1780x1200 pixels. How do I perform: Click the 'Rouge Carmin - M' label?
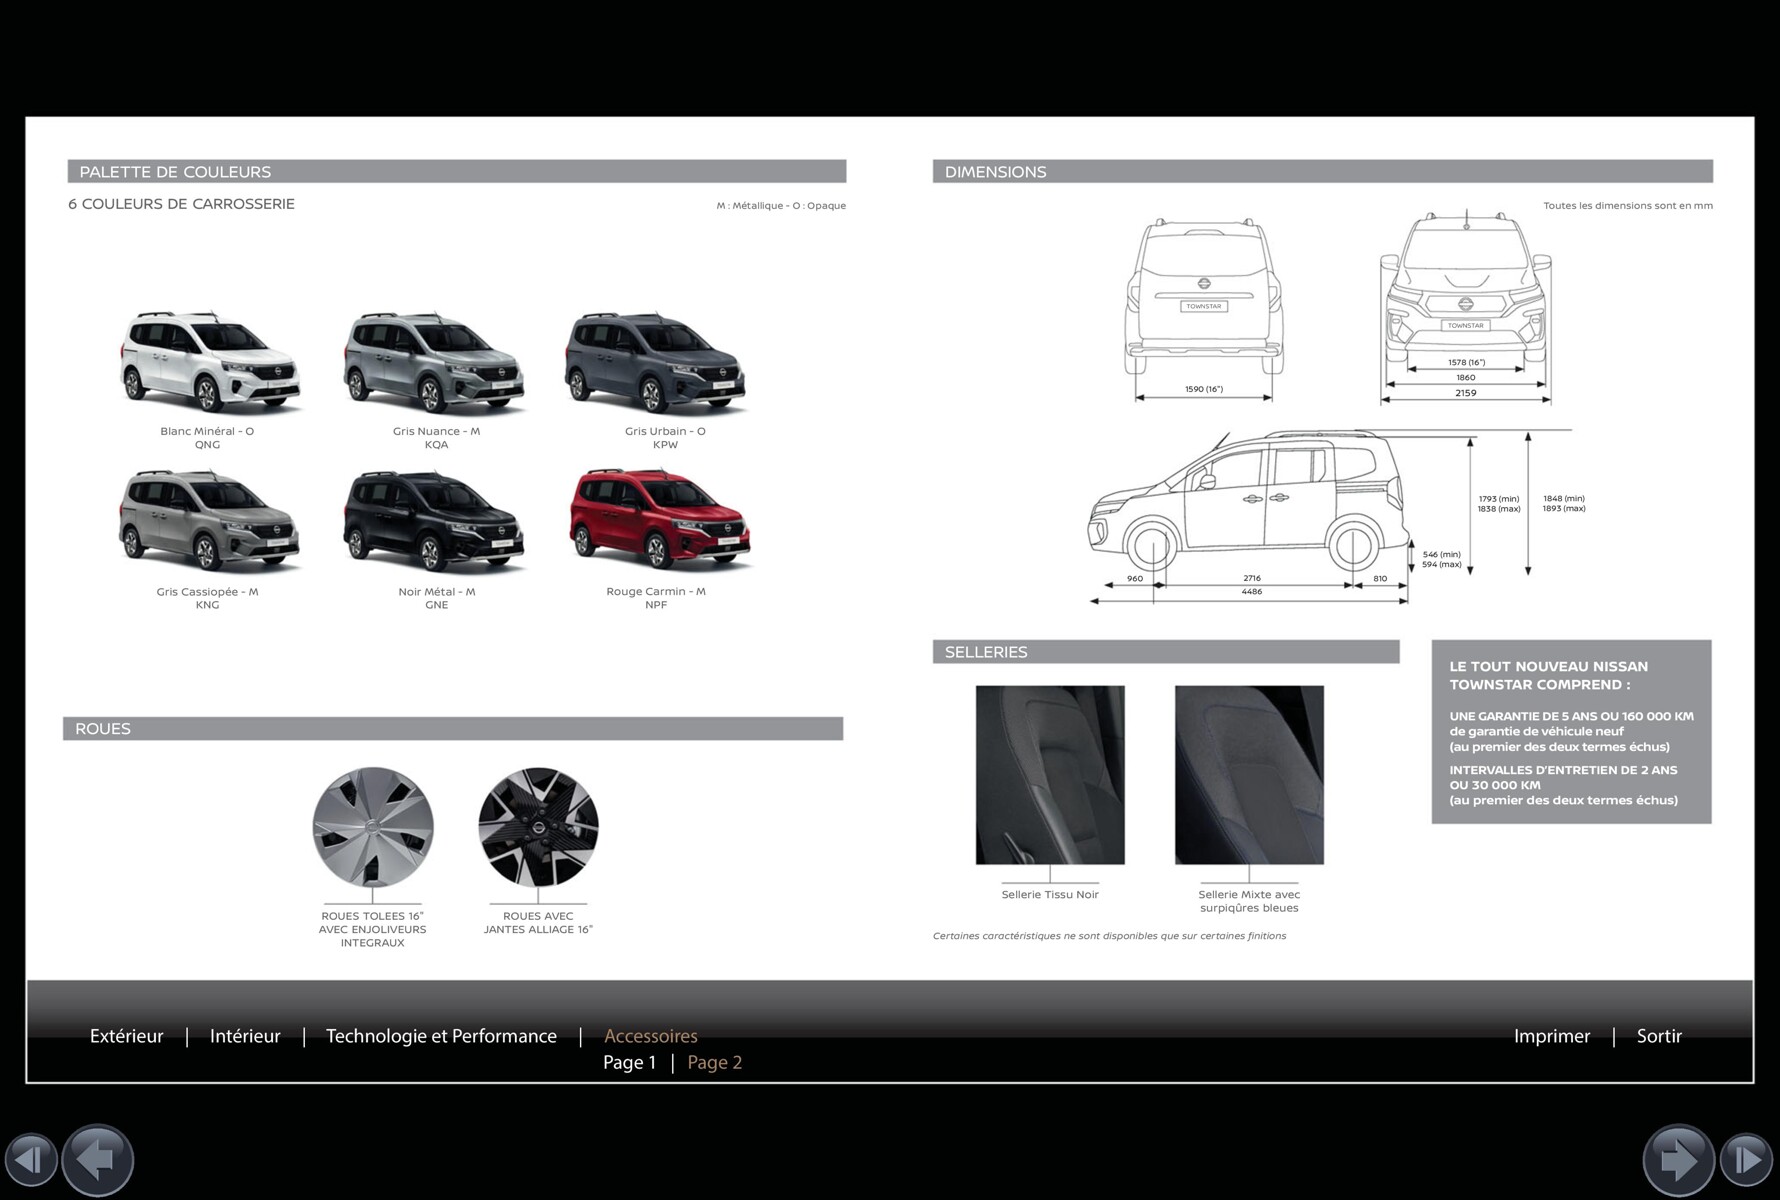tap(656, 591)
